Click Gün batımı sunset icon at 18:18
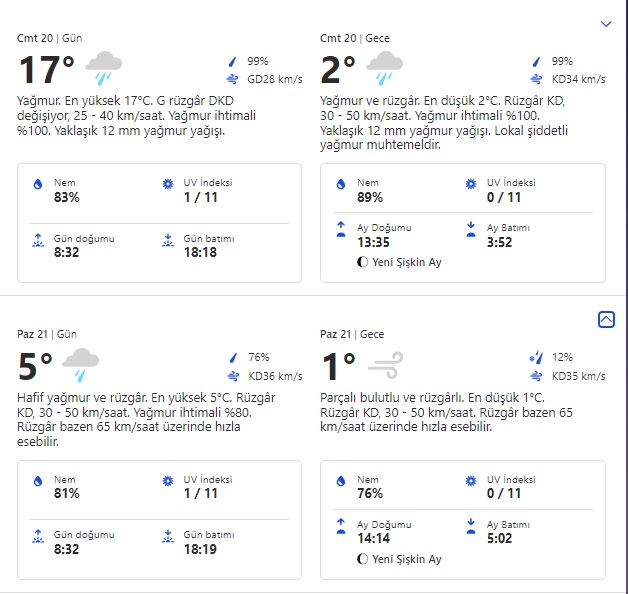This screenshot has width=628, height=594. pos(167,240)
